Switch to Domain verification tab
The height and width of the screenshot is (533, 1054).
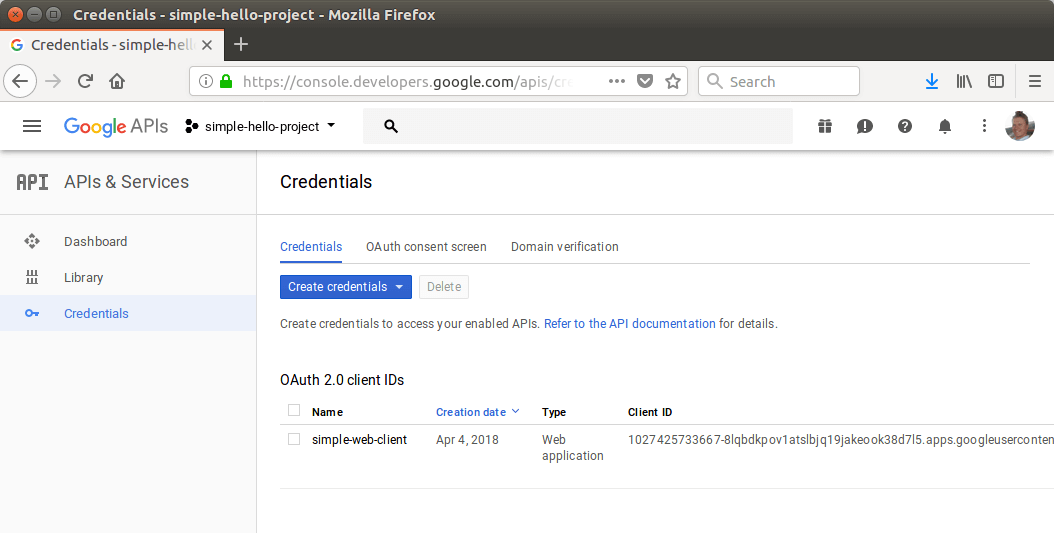(564, 247)
